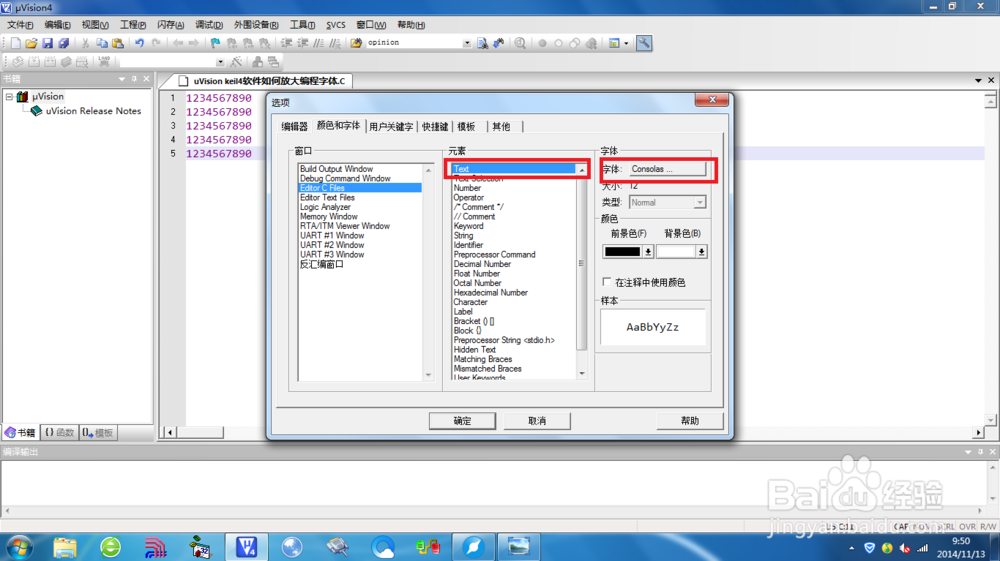Open the books panel menu arrow
Viewport: 1000px width, 561px height.
122,79
